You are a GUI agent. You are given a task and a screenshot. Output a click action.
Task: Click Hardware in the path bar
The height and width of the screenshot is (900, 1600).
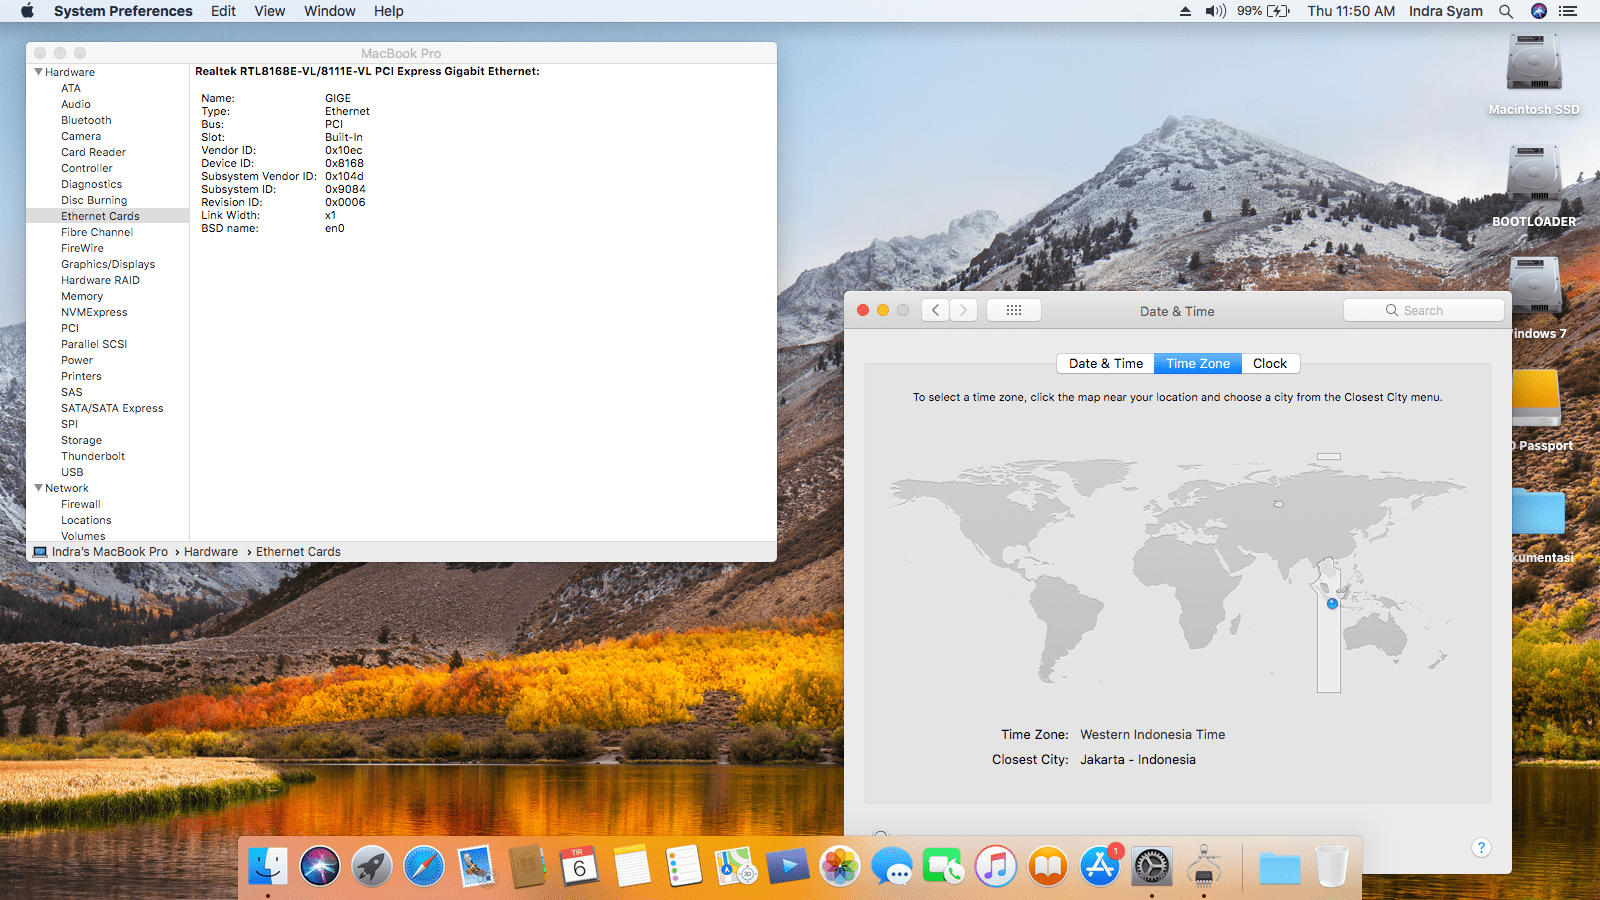coord(211,551)
